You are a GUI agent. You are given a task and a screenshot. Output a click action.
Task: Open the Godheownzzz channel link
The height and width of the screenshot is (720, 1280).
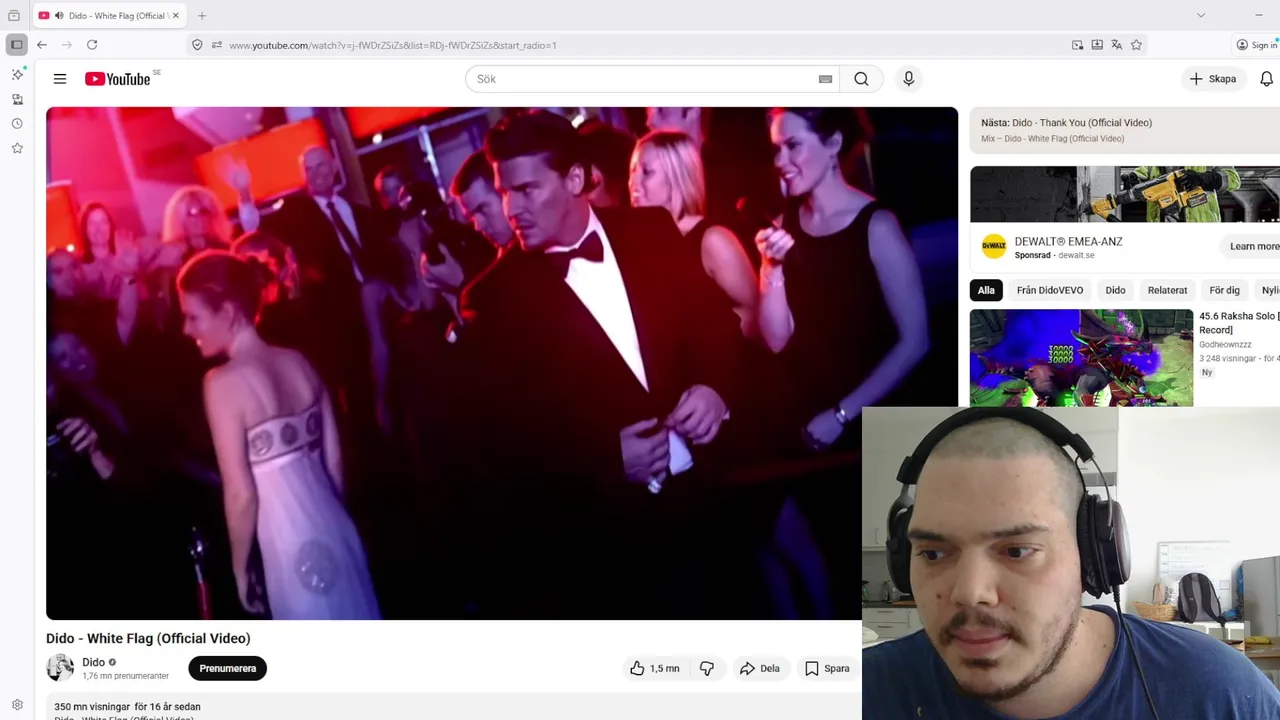click(x=1225, y=344)
